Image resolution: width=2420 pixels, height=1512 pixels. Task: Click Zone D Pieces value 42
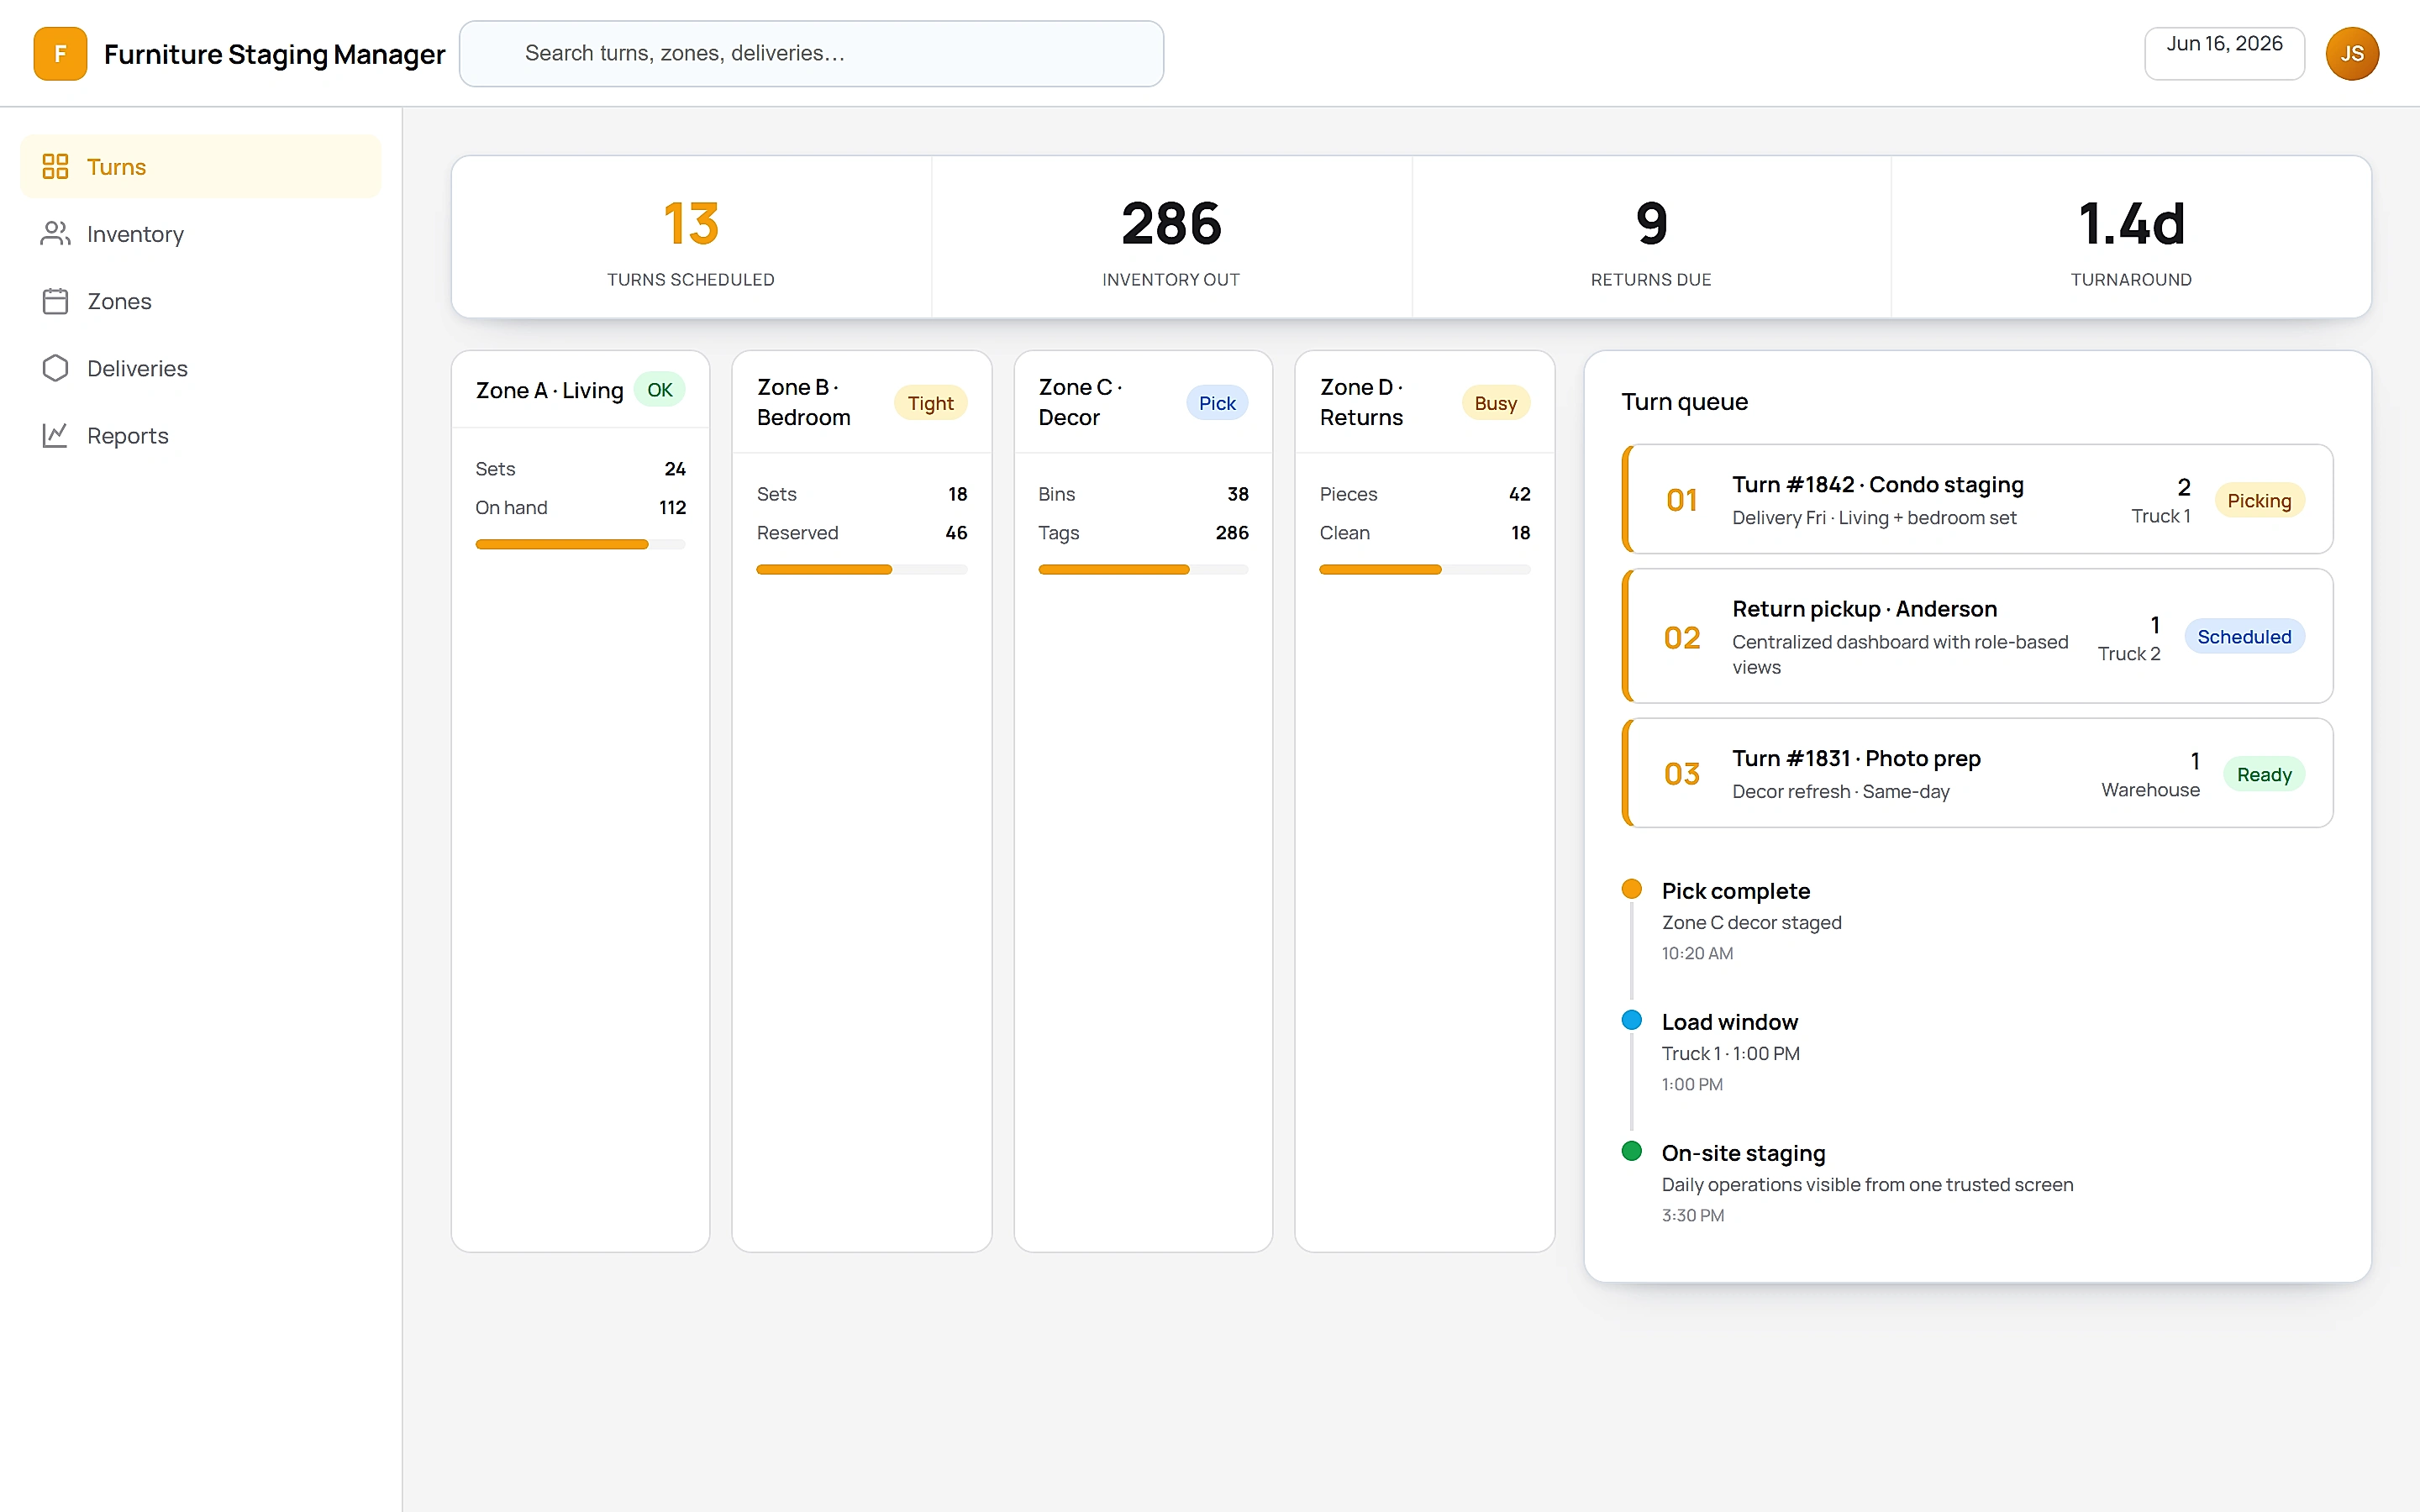click(1520, 494)
